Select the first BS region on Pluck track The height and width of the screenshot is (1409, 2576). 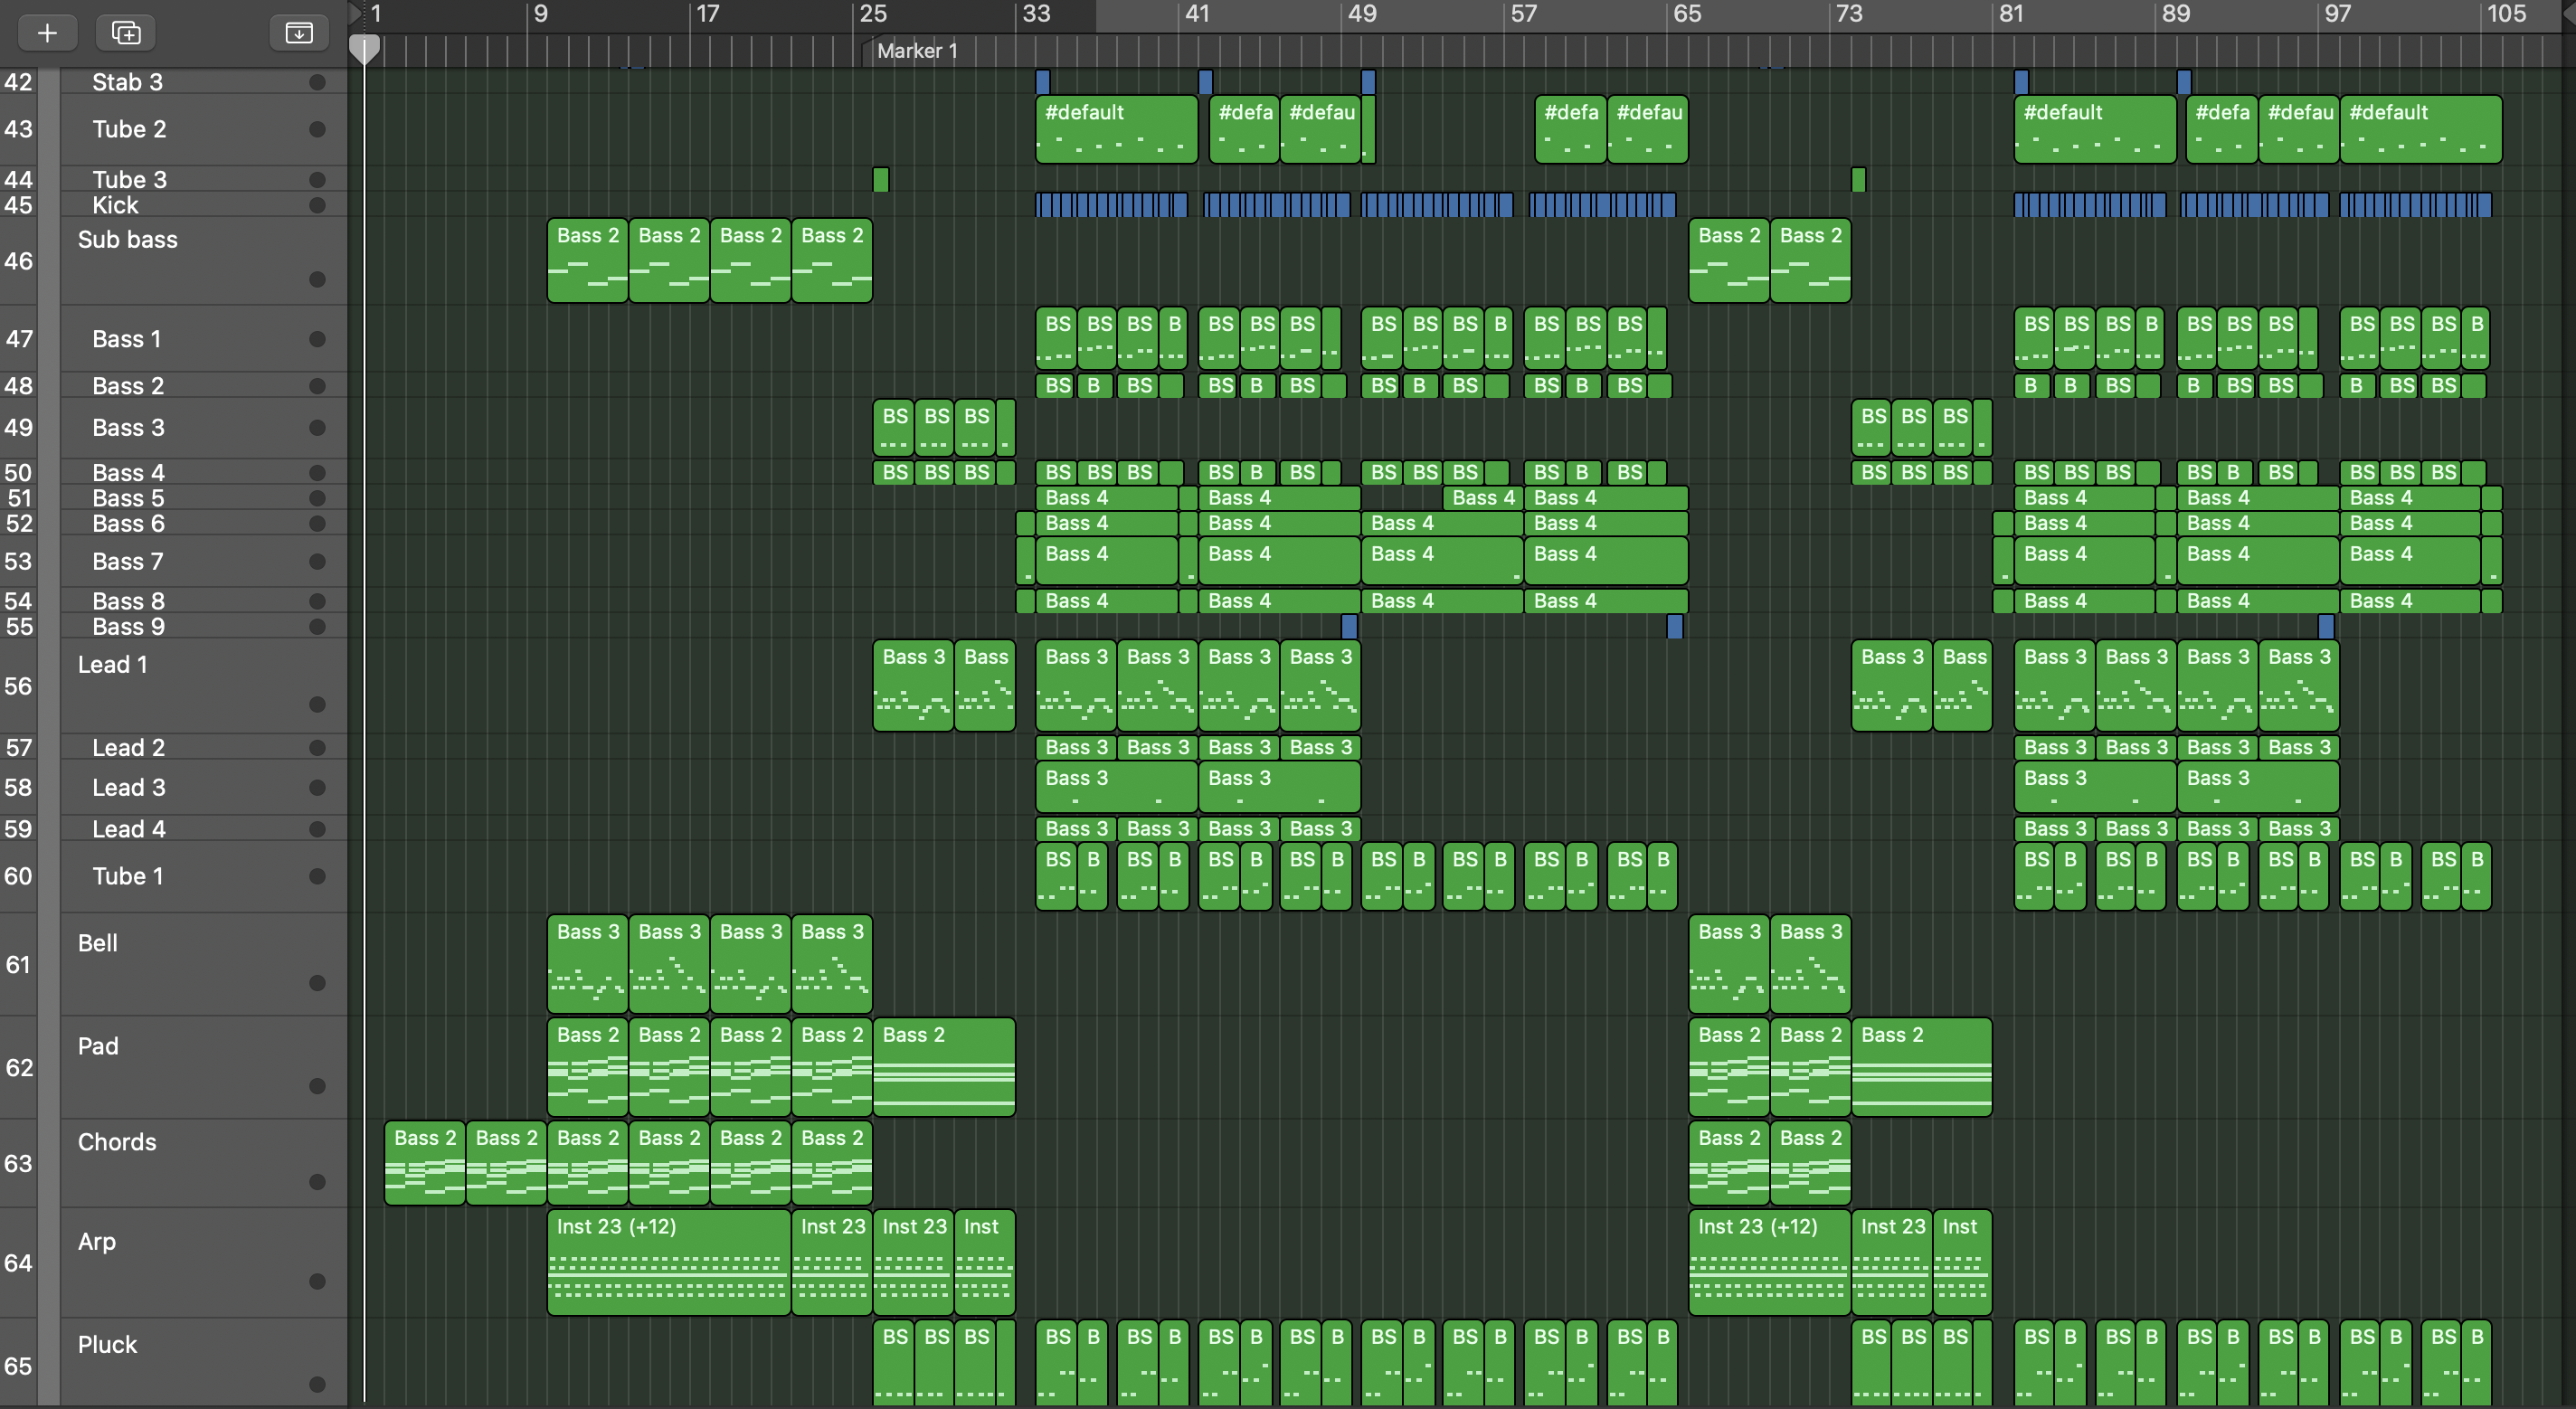tap(893, 1362)
